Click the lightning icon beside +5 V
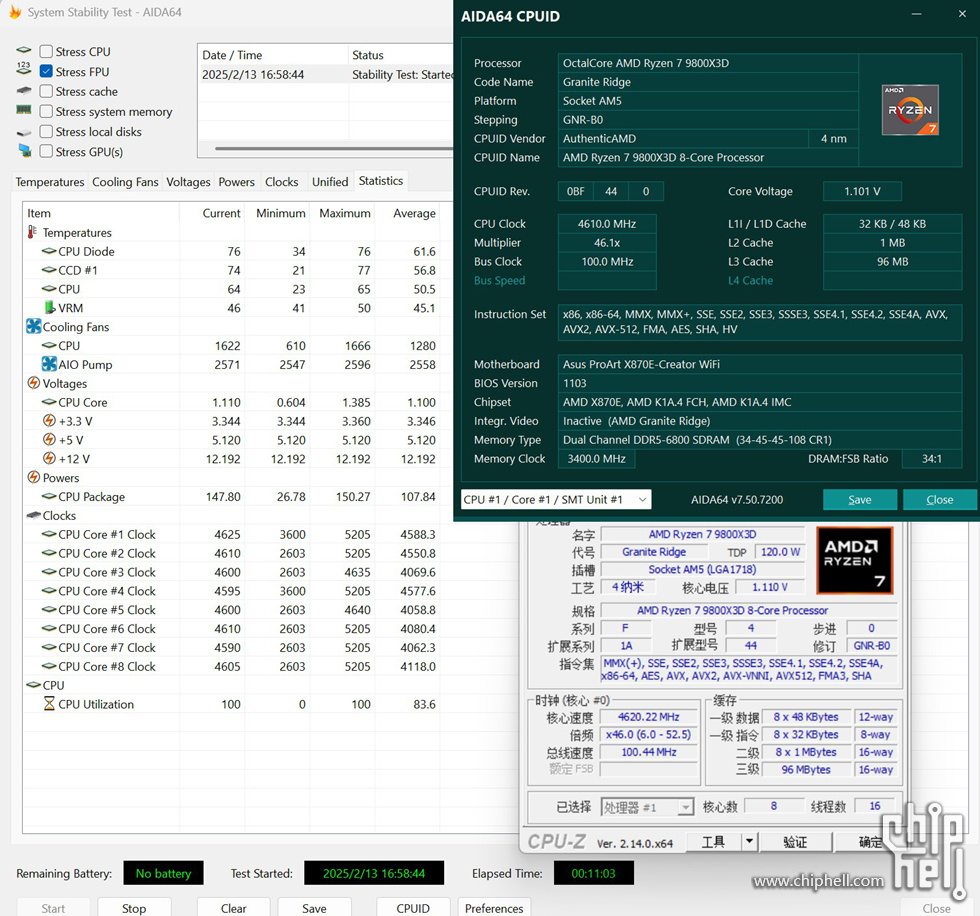Screen dimensions: 980x916 pos(49,439)
